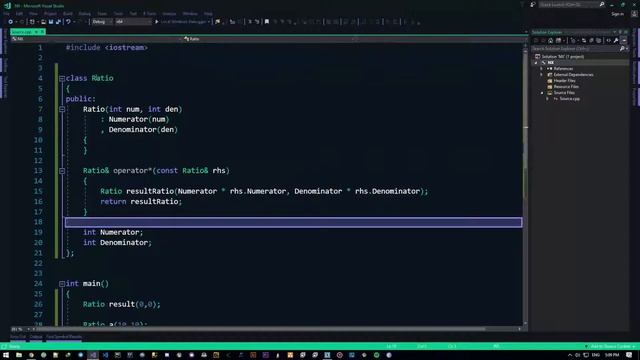Close the Source.cpp editor tab

(x=42, y=32)
